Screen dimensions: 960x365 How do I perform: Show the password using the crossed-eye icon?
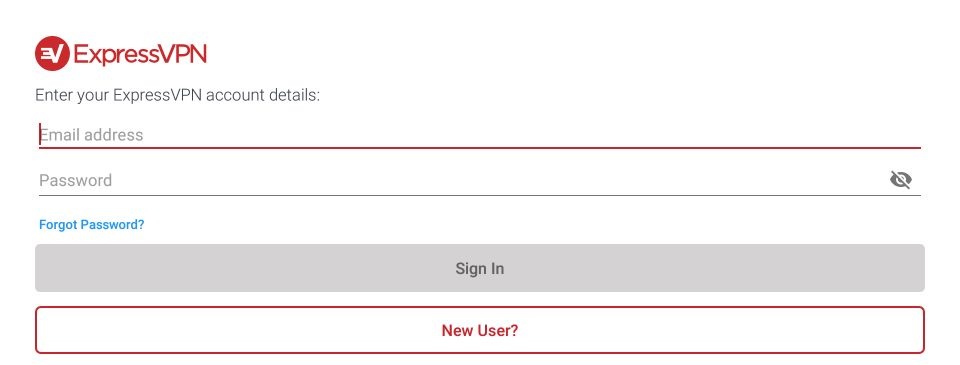click(x=900, y=180)
